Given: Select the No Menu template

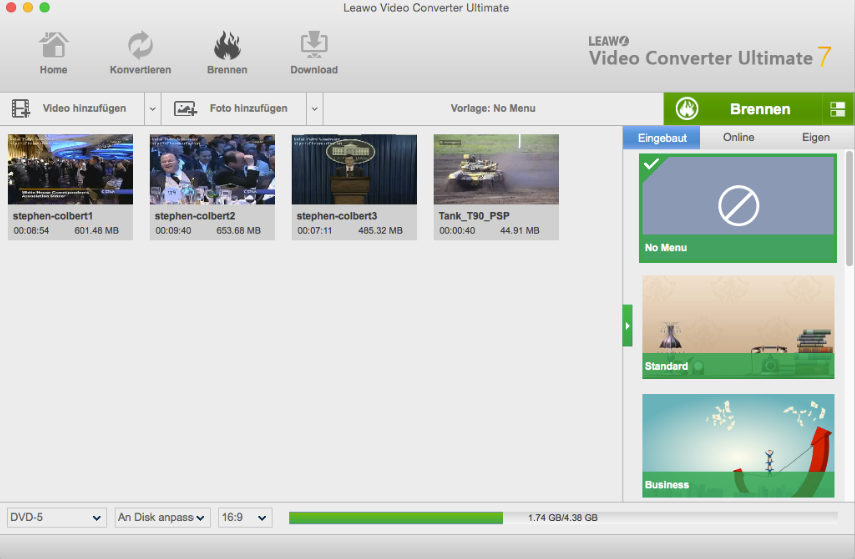Looking at the screenshot, I should click(738, 208).
